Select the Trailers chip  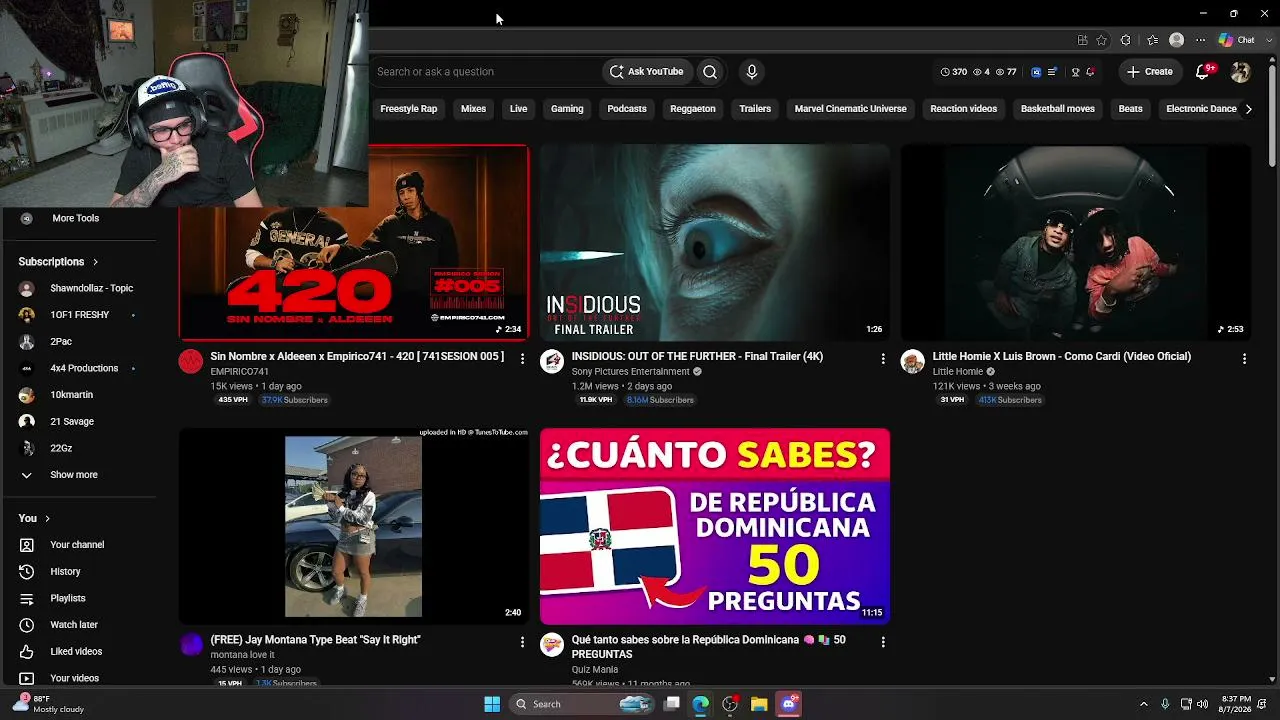click(x=755, y=109)
